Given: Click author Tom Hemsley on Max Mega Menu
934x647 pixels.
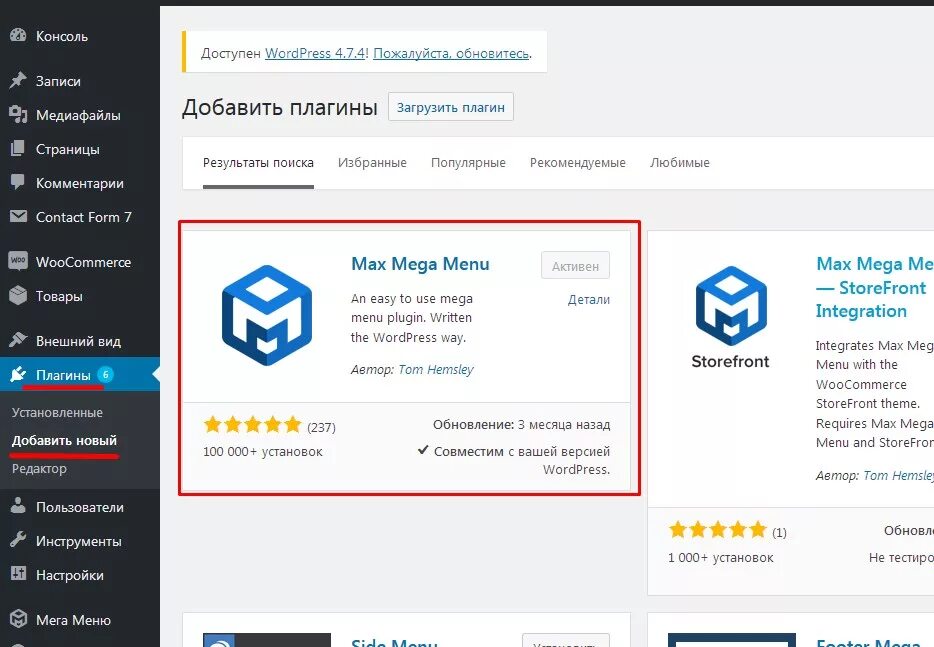Looking at the screenshot, I should 436,369.
